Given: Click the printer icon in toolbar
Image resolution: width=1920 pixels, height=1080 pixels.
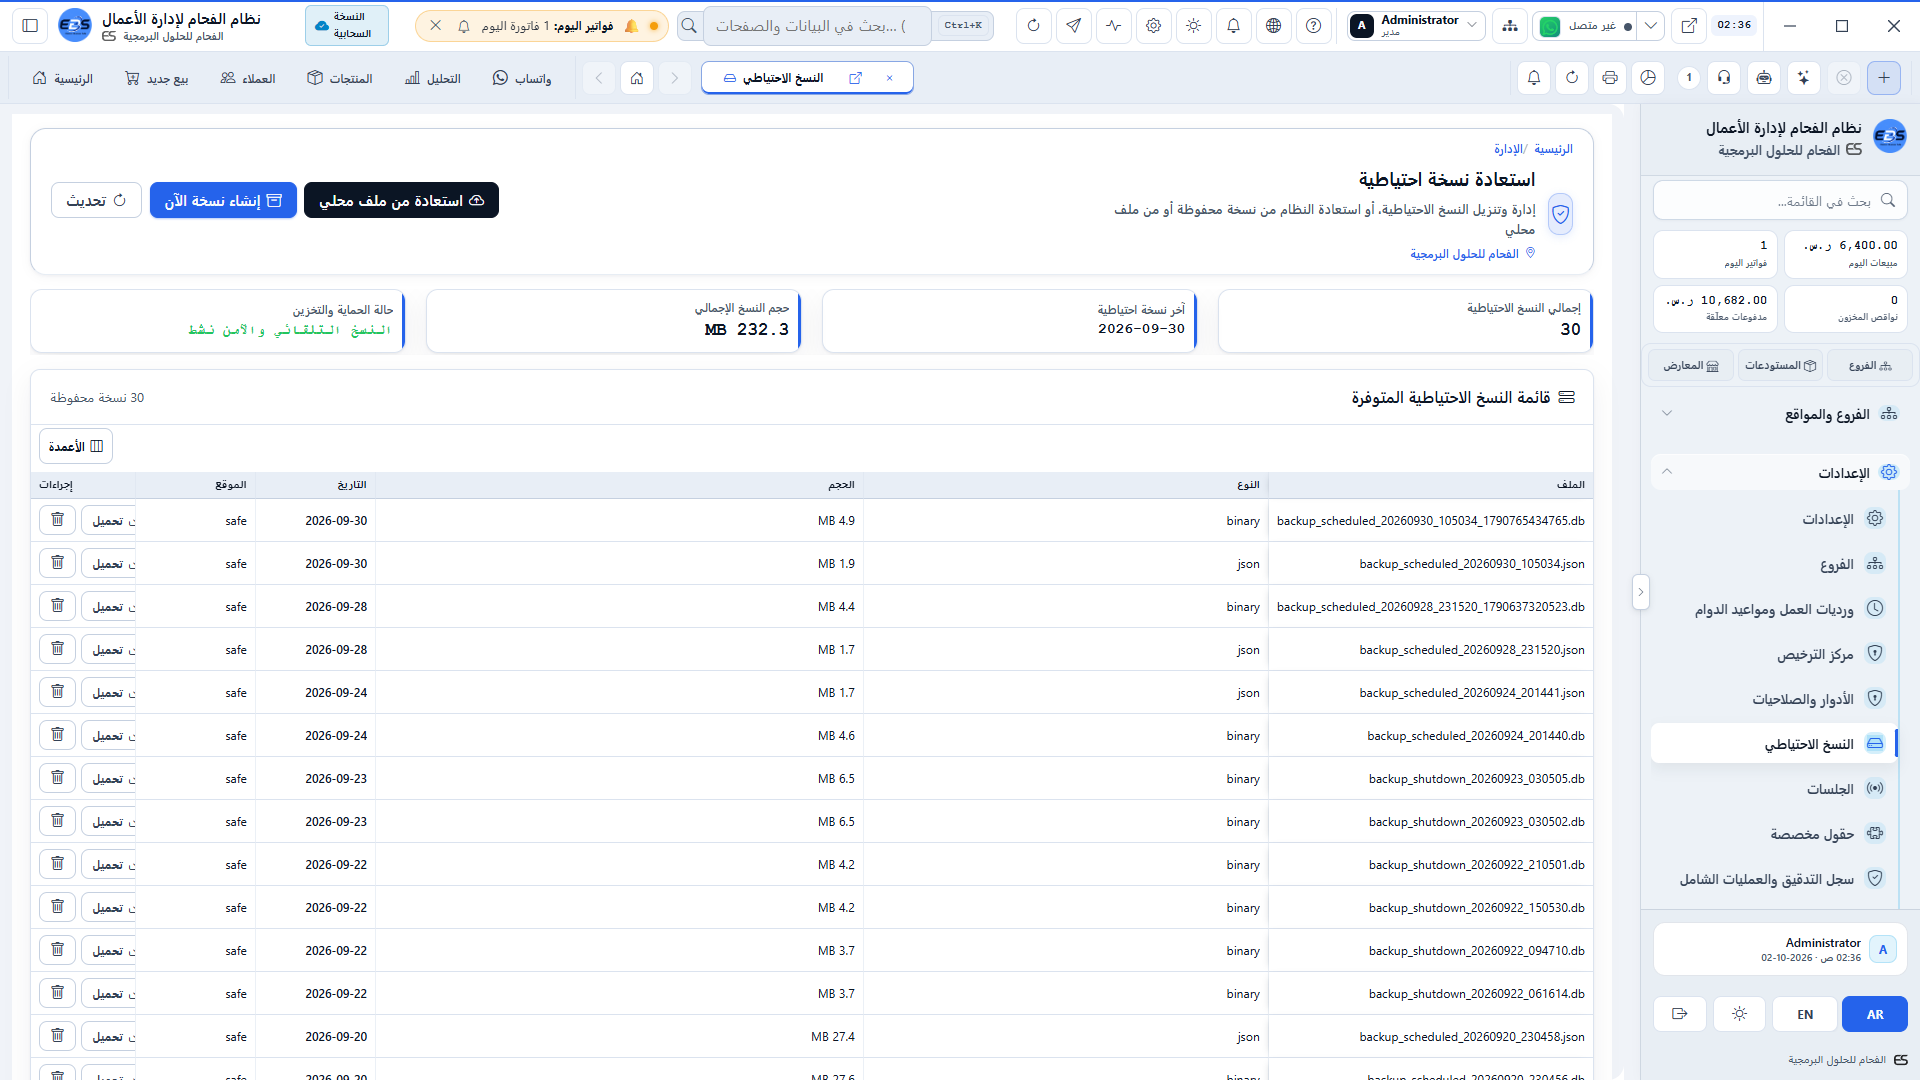Looking at the screenshot, I should click(x=1610, y=78).
